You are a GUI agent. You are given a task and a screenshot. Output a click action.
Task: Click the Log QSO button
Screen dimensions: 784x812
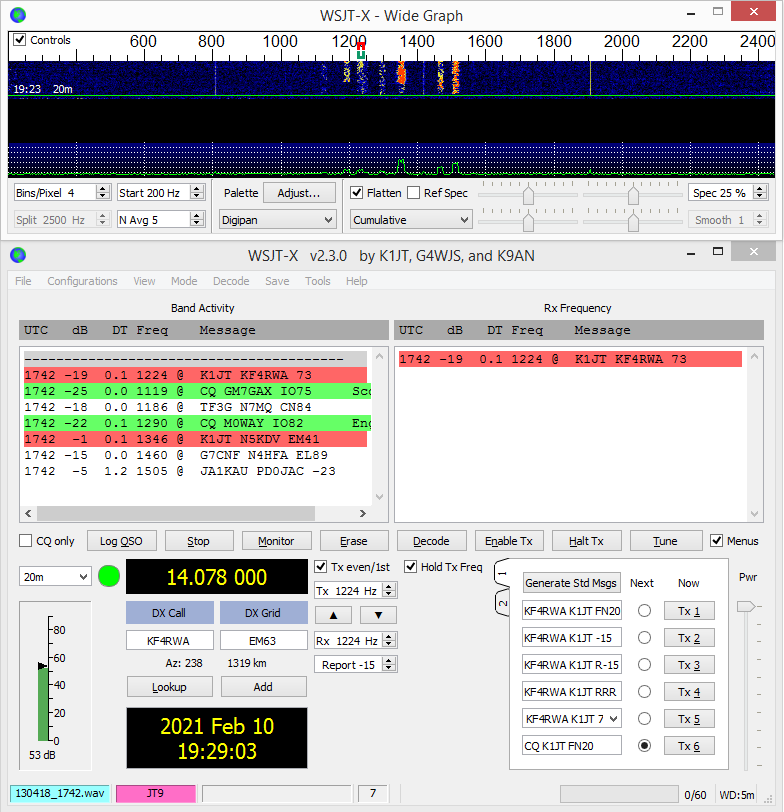[121, 541]
